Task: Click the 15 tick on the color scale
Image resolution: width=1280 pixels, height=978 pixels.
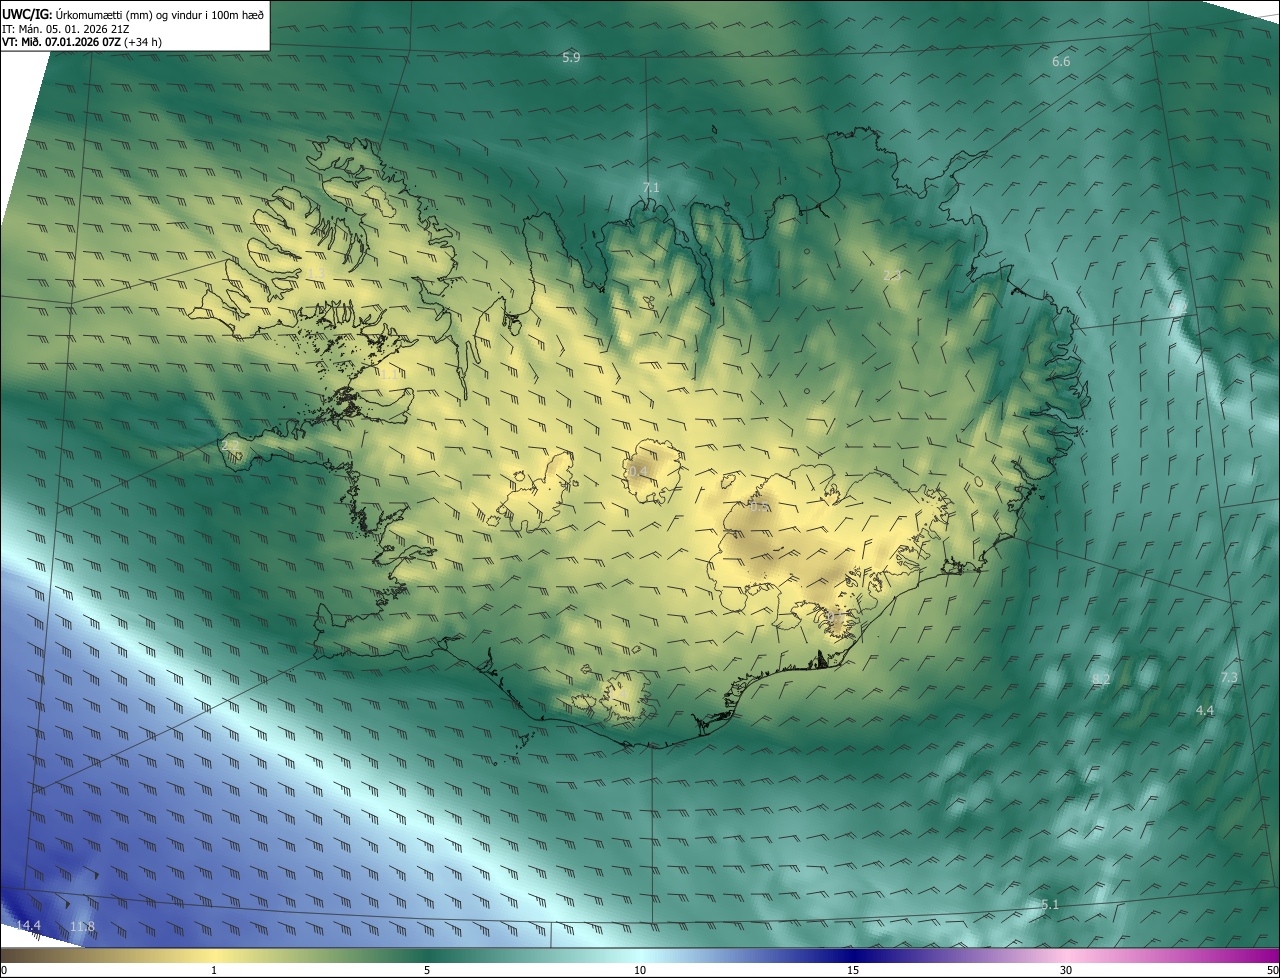Action: coord(853,971)
